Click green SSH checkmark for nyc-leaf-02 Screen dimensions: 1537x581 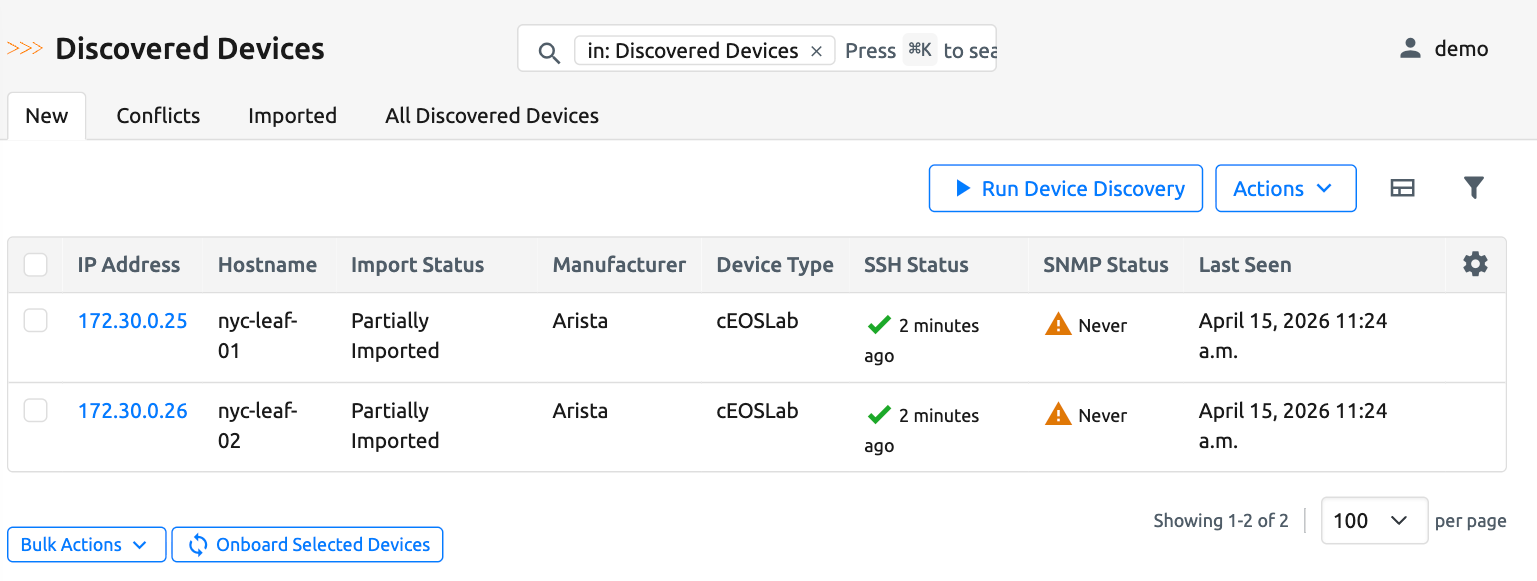[x=878, y=415]
